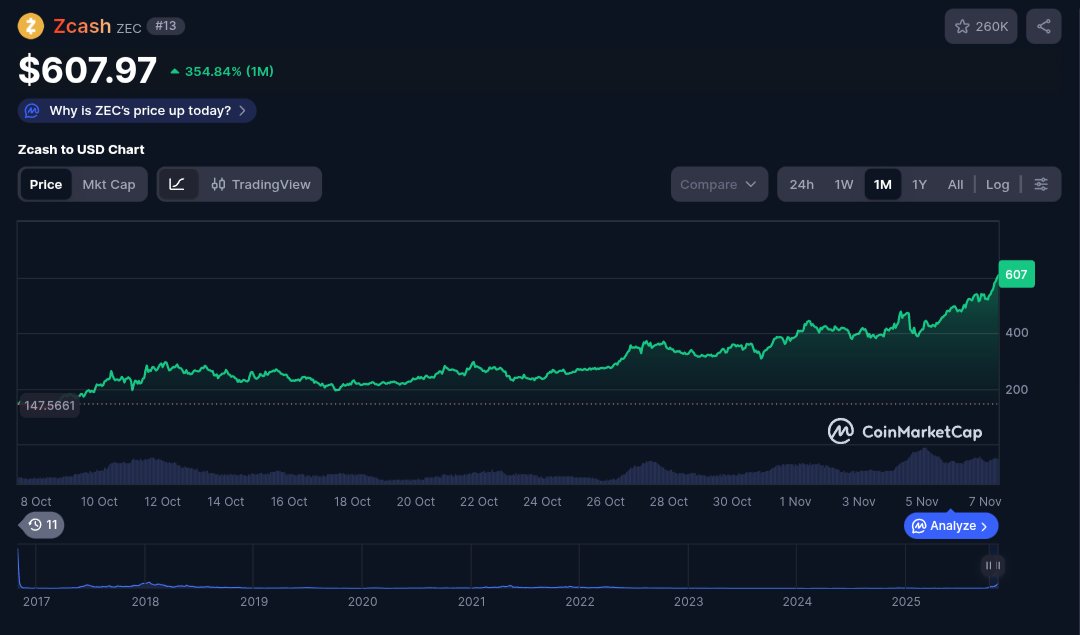Click the 28 Oct date axis label
The width and height of the screenshot is (1080, 635).
pos(668,502)
